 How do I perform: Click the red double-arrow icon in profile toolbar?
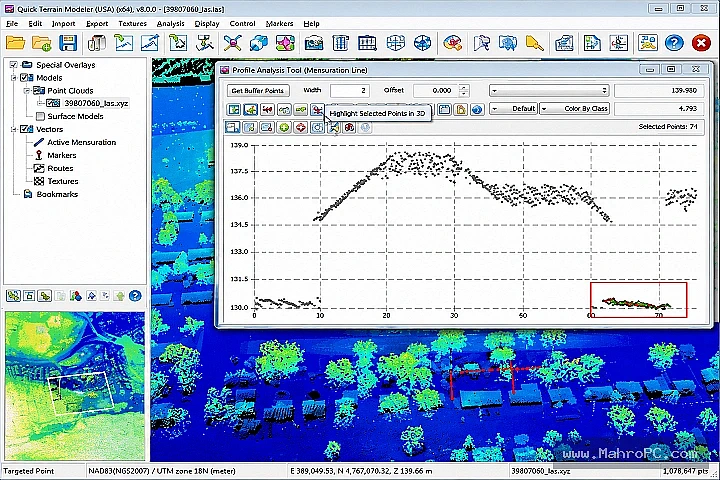tap(267, 109)
